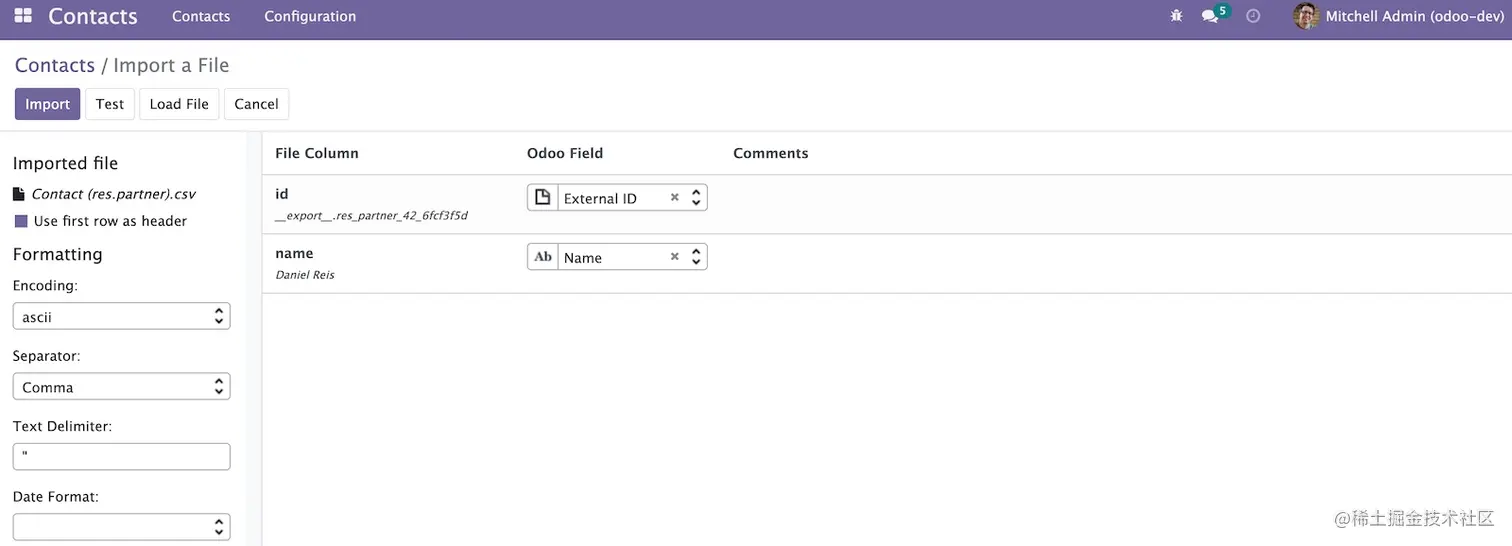This screenshot has width=1512, height=546.
Task: Toggle Use first row as header
Action: [x=20, y=221]
